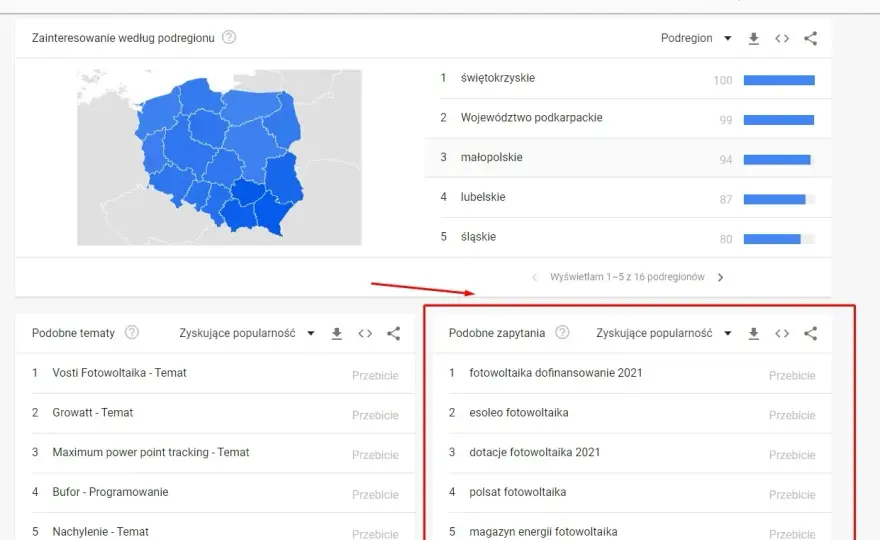Open Zyskujące popularność dropdown in Podobne tematy
This screenshot has height=540, width=880.
[x=247, y=333]
